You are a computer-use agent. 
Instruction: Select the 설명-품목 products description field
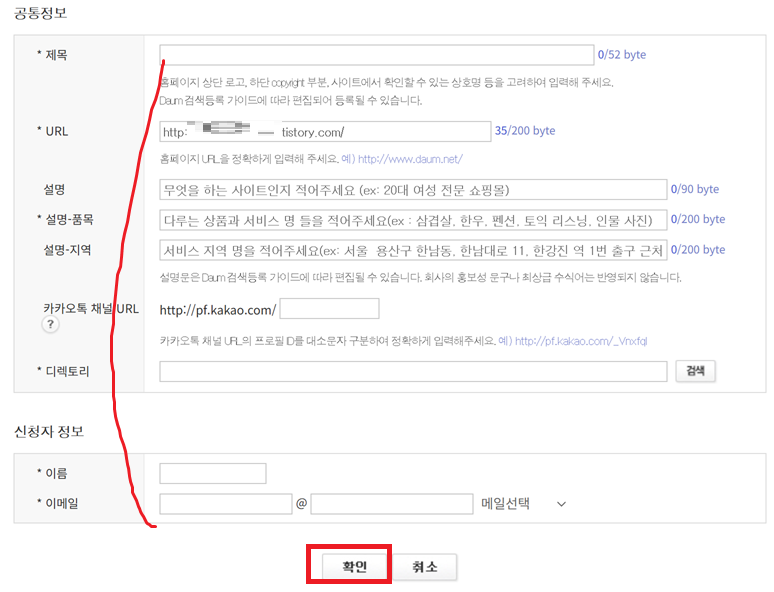pyautogui.click(x=412, y=220)
